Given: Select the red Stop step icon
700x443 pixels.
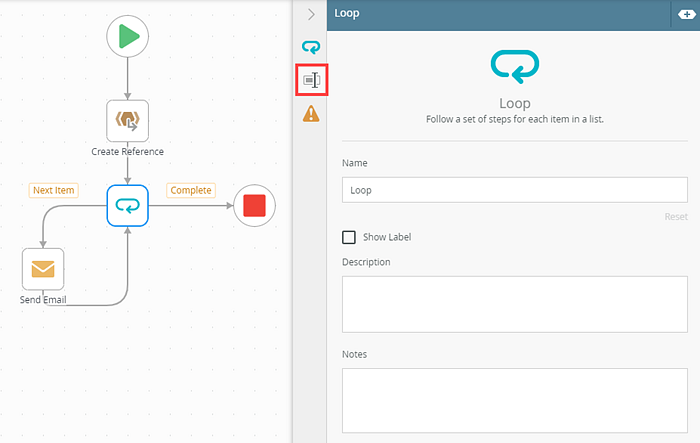Looking at the screenshot, I should tap(254, 206).
